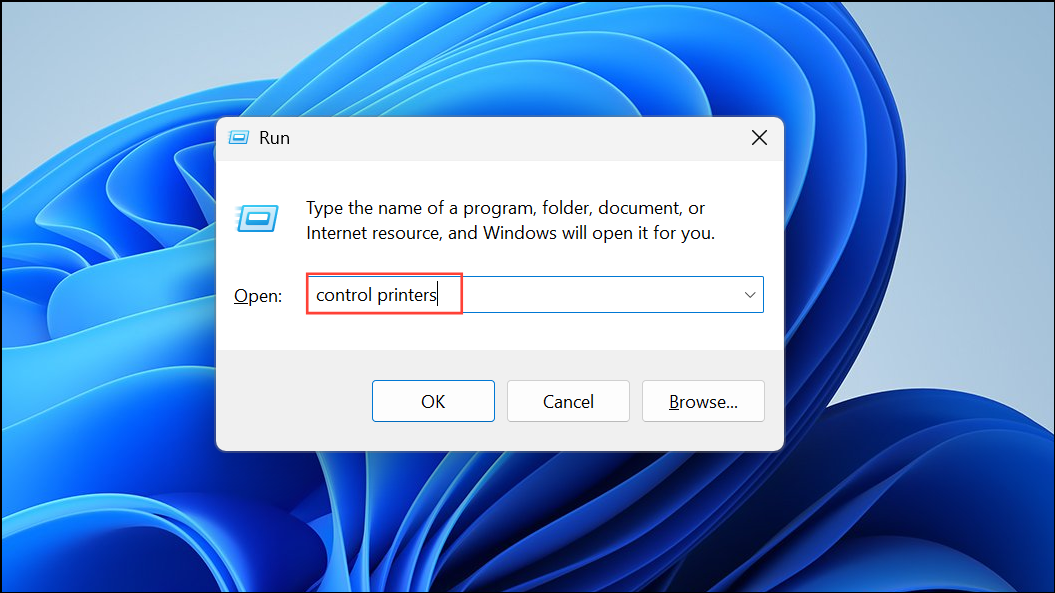Open the Browse dialog
Screen dimensions: 1055x593
pyautogui.click(x=702, y=401)
